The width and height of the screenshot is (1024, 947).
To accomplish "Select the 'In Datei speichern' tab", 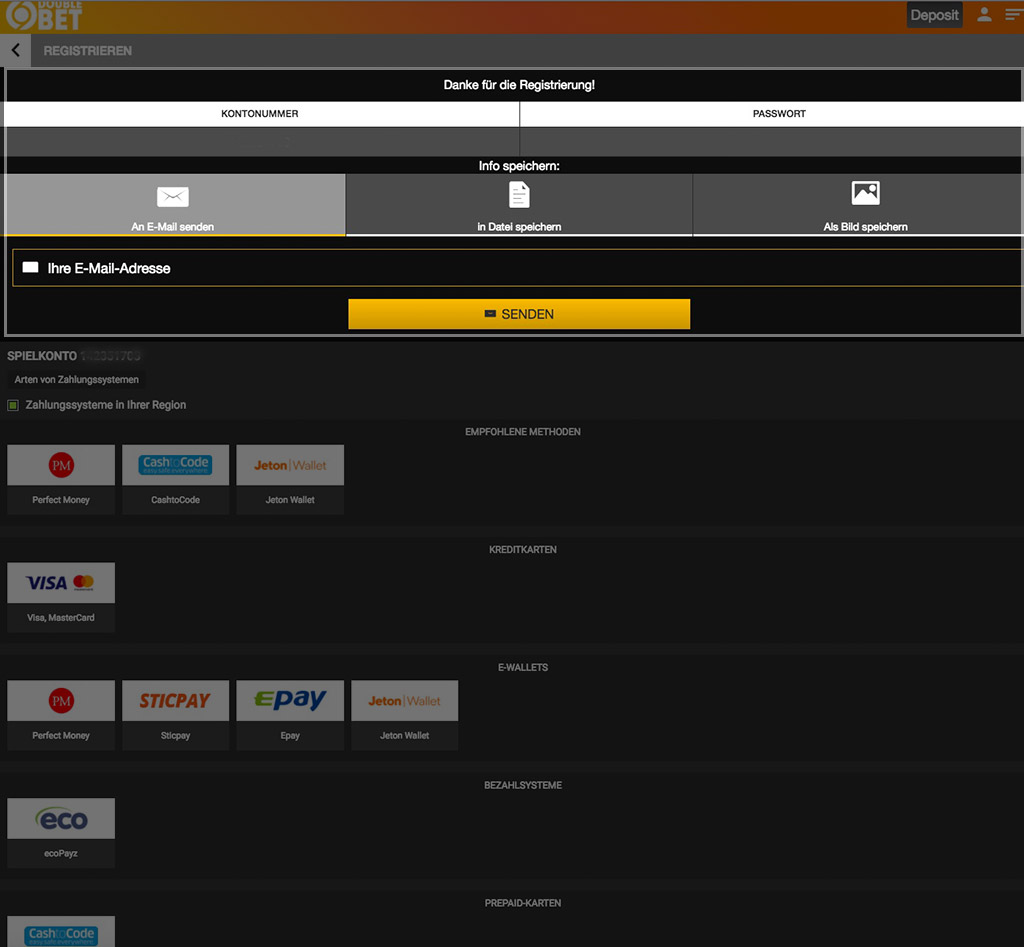I will (x=519, y=204).
